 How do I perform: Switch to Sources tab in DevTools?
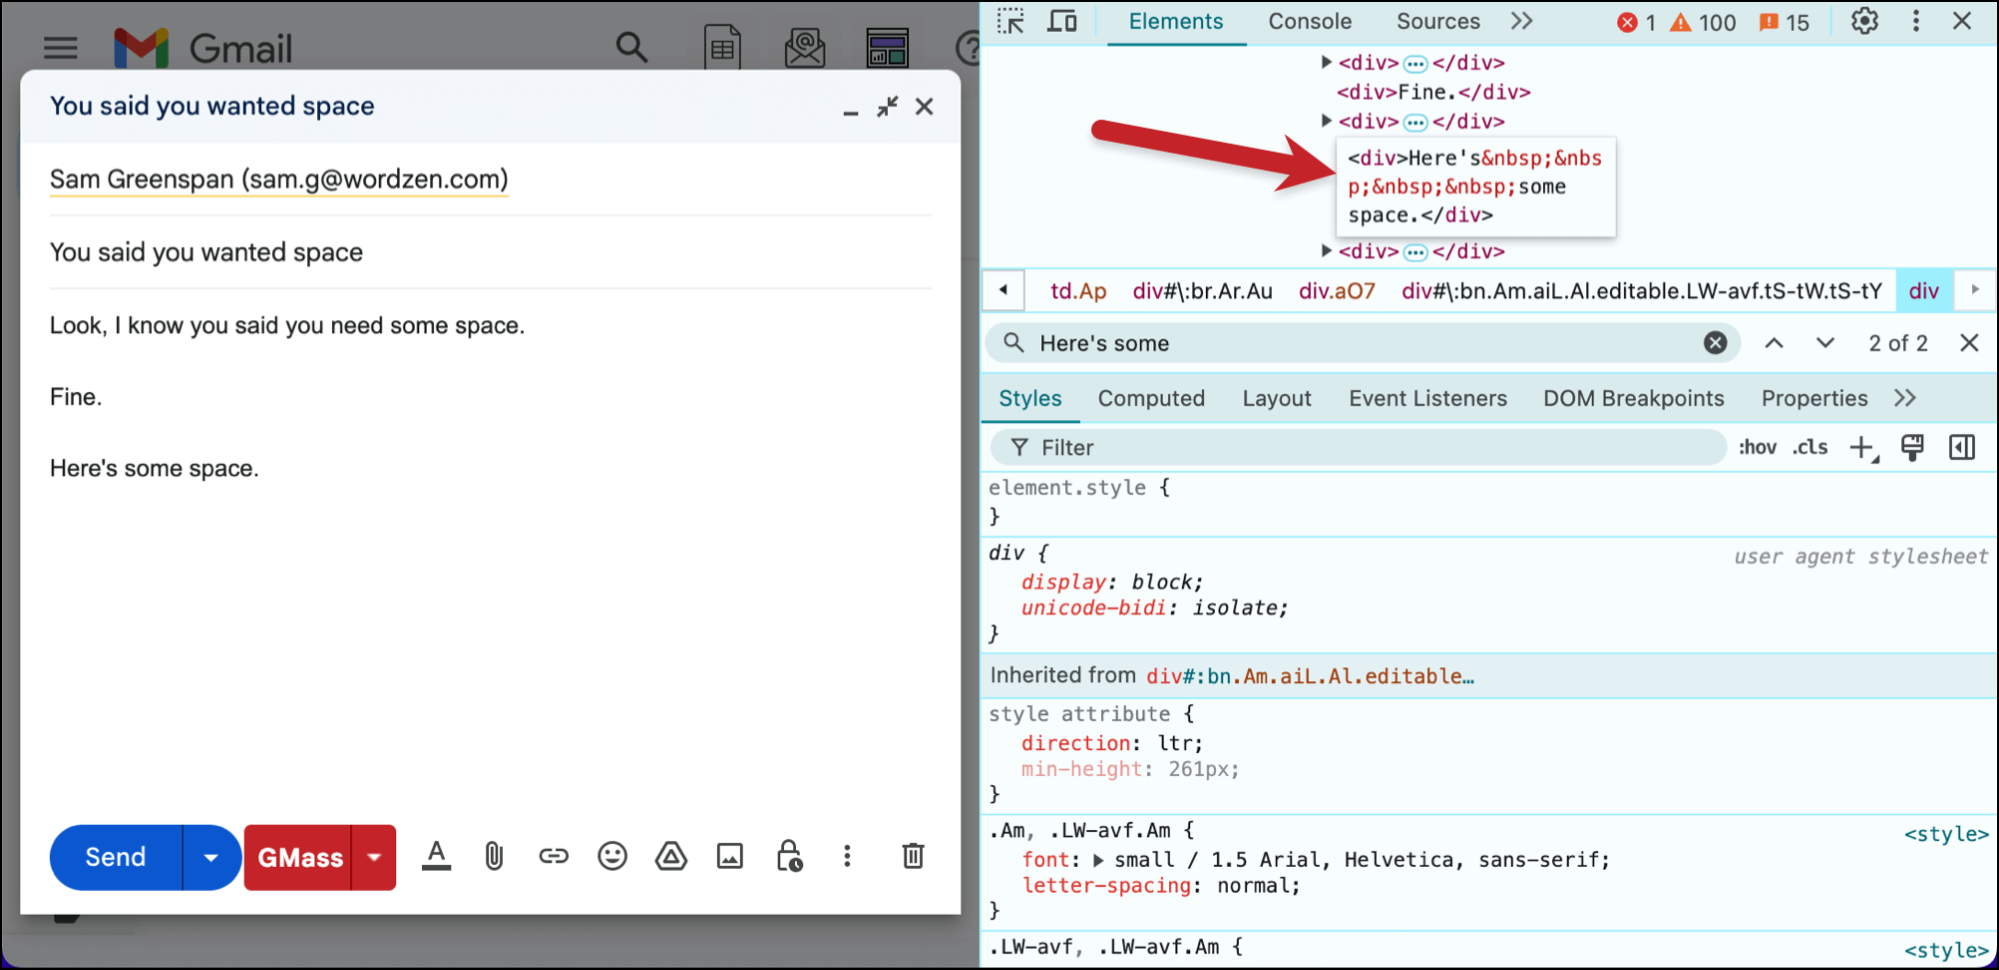[x=1437, y=22]
